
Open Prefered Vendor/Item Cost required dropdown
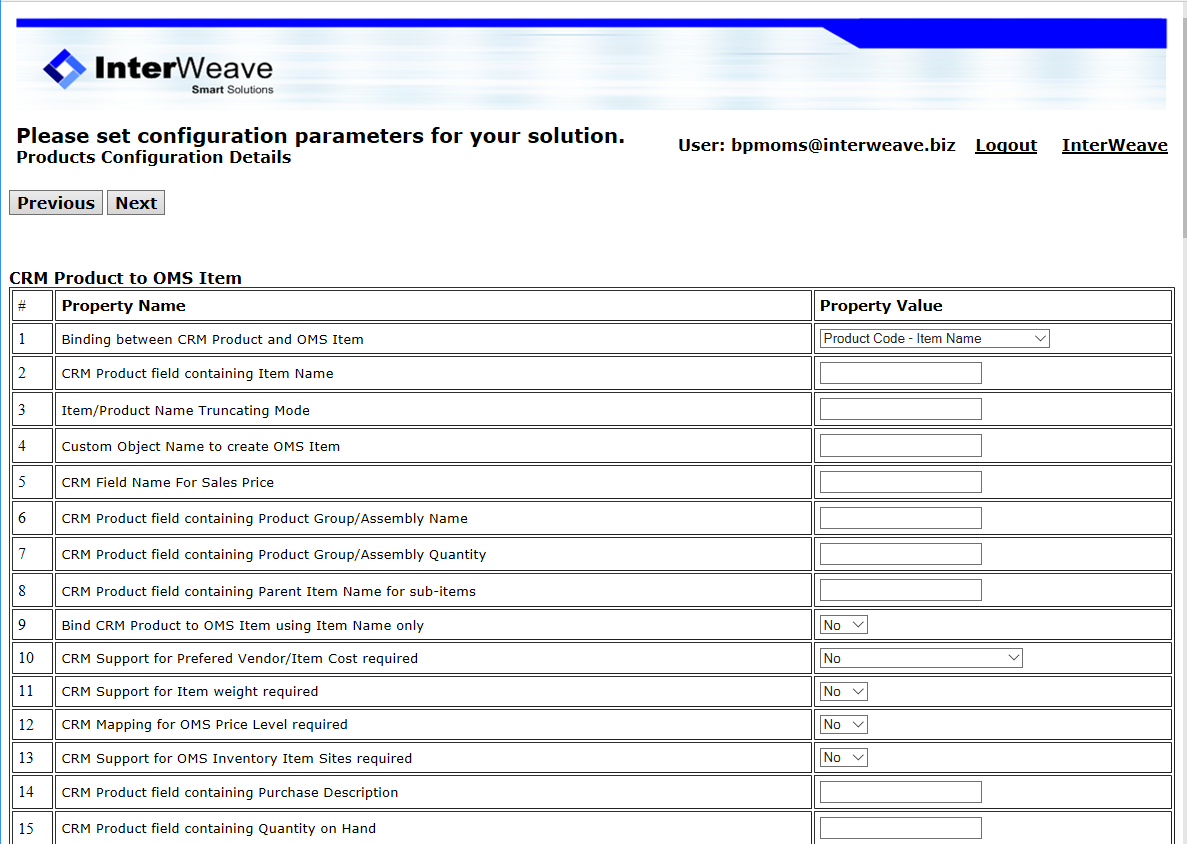pos(920,658)
